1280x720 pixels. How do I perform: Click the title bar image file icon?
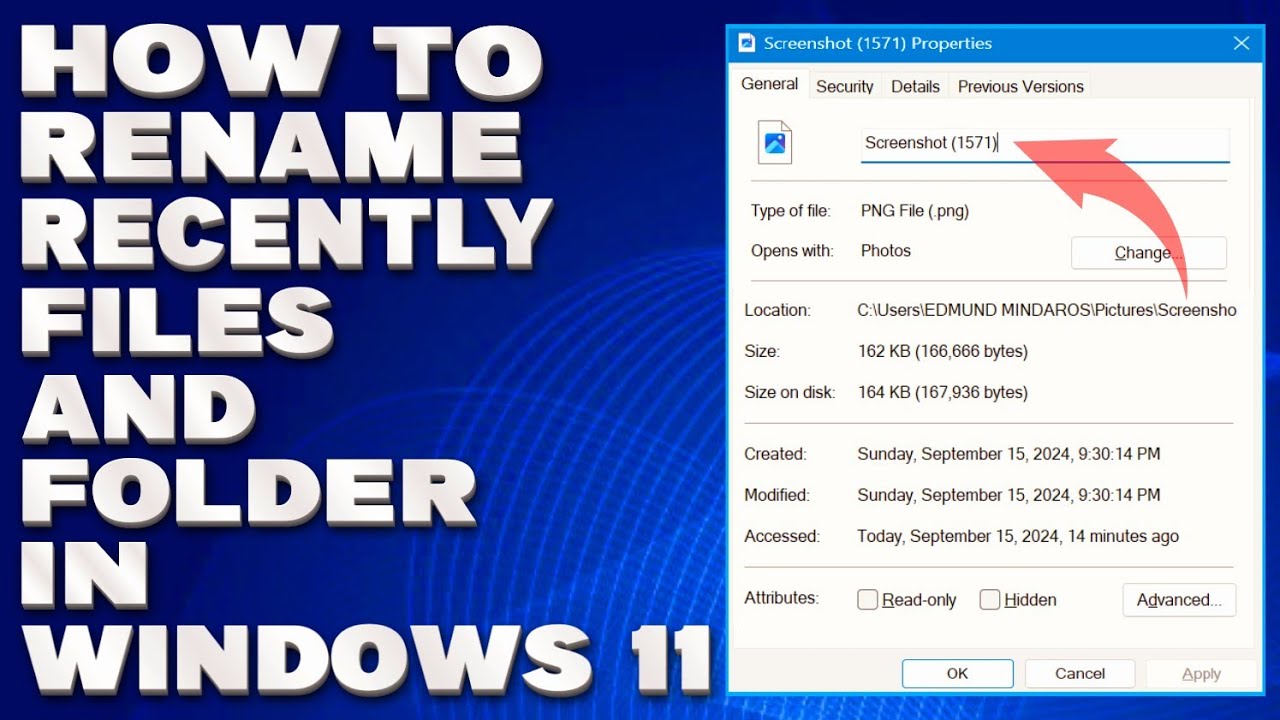746,43
